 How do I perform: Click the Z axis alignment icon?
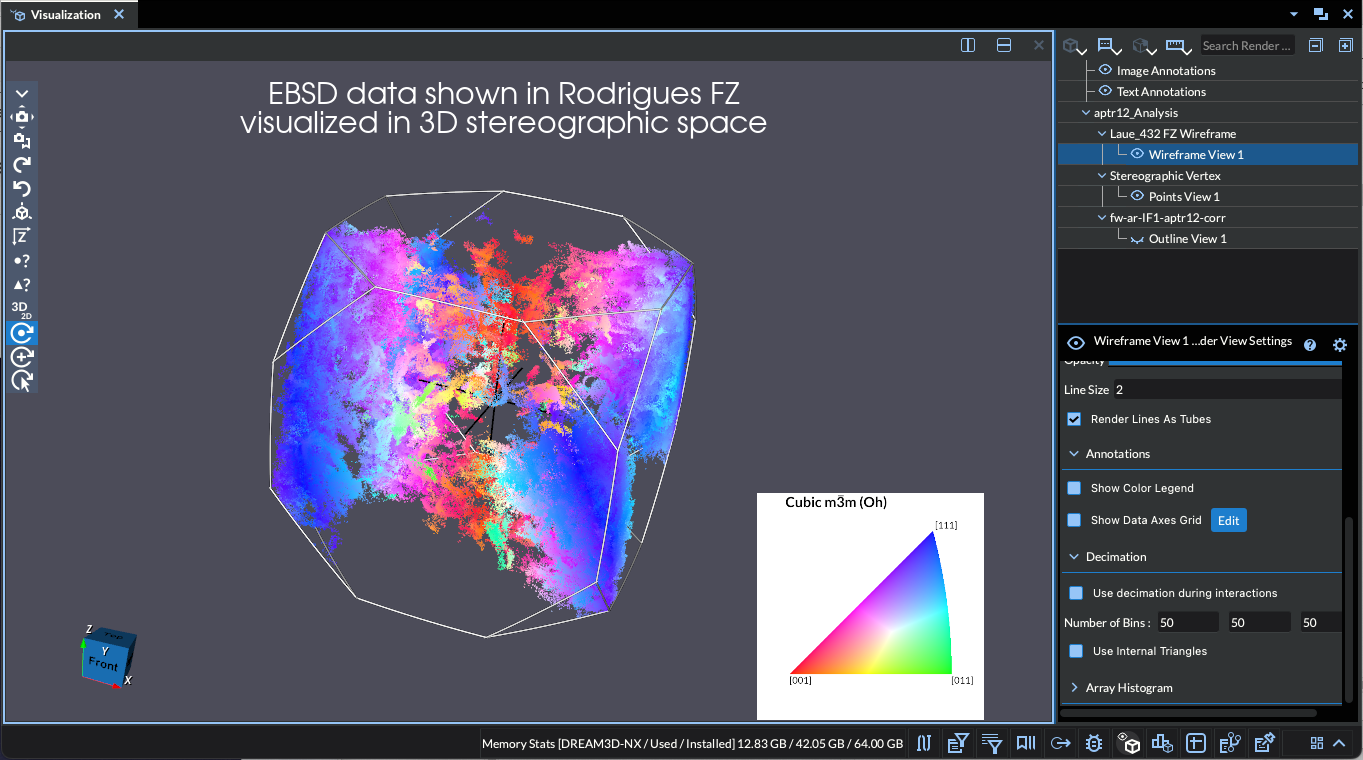click(21, 237)
